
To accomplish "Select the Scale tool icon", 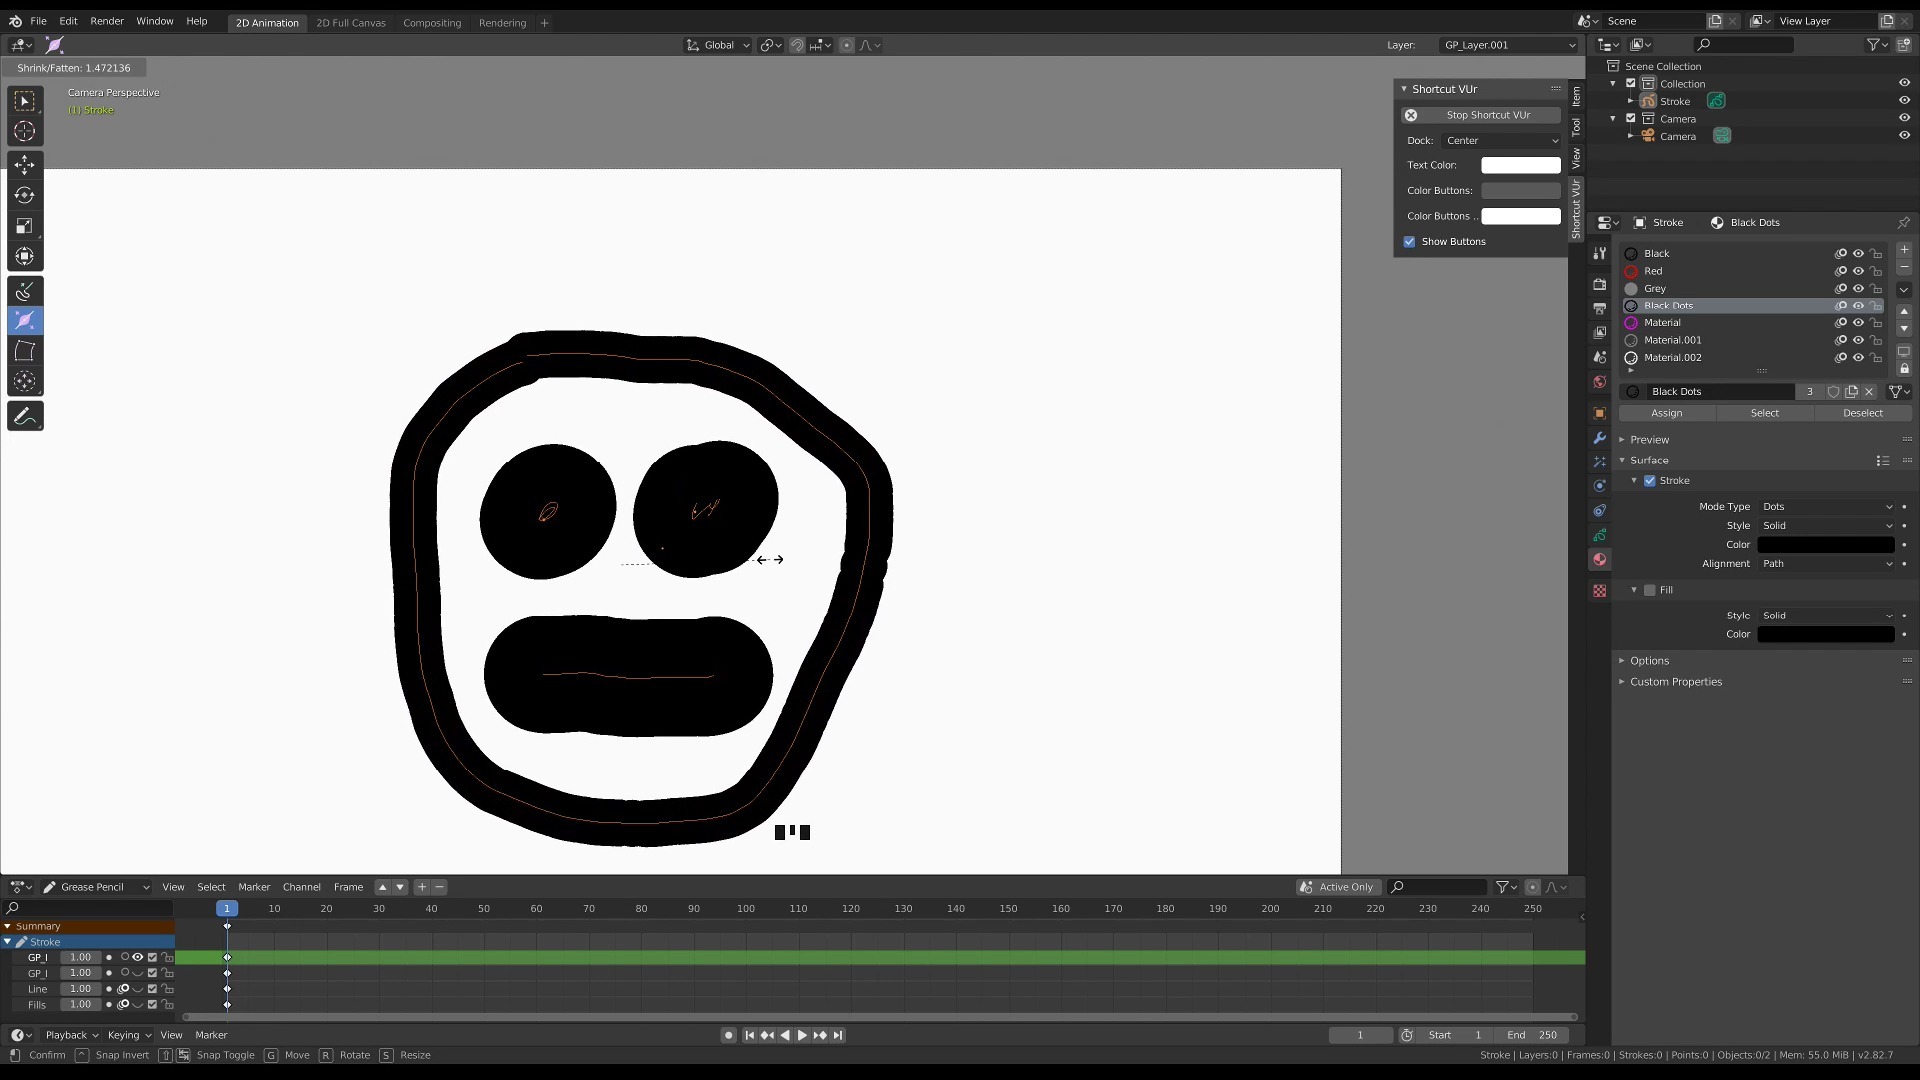I will point(25,226).
